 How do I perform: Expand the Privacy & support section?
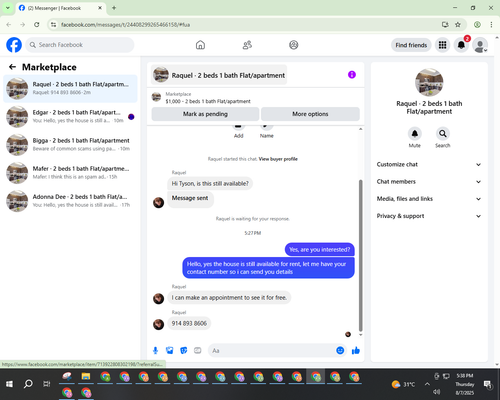pos(429,216)
